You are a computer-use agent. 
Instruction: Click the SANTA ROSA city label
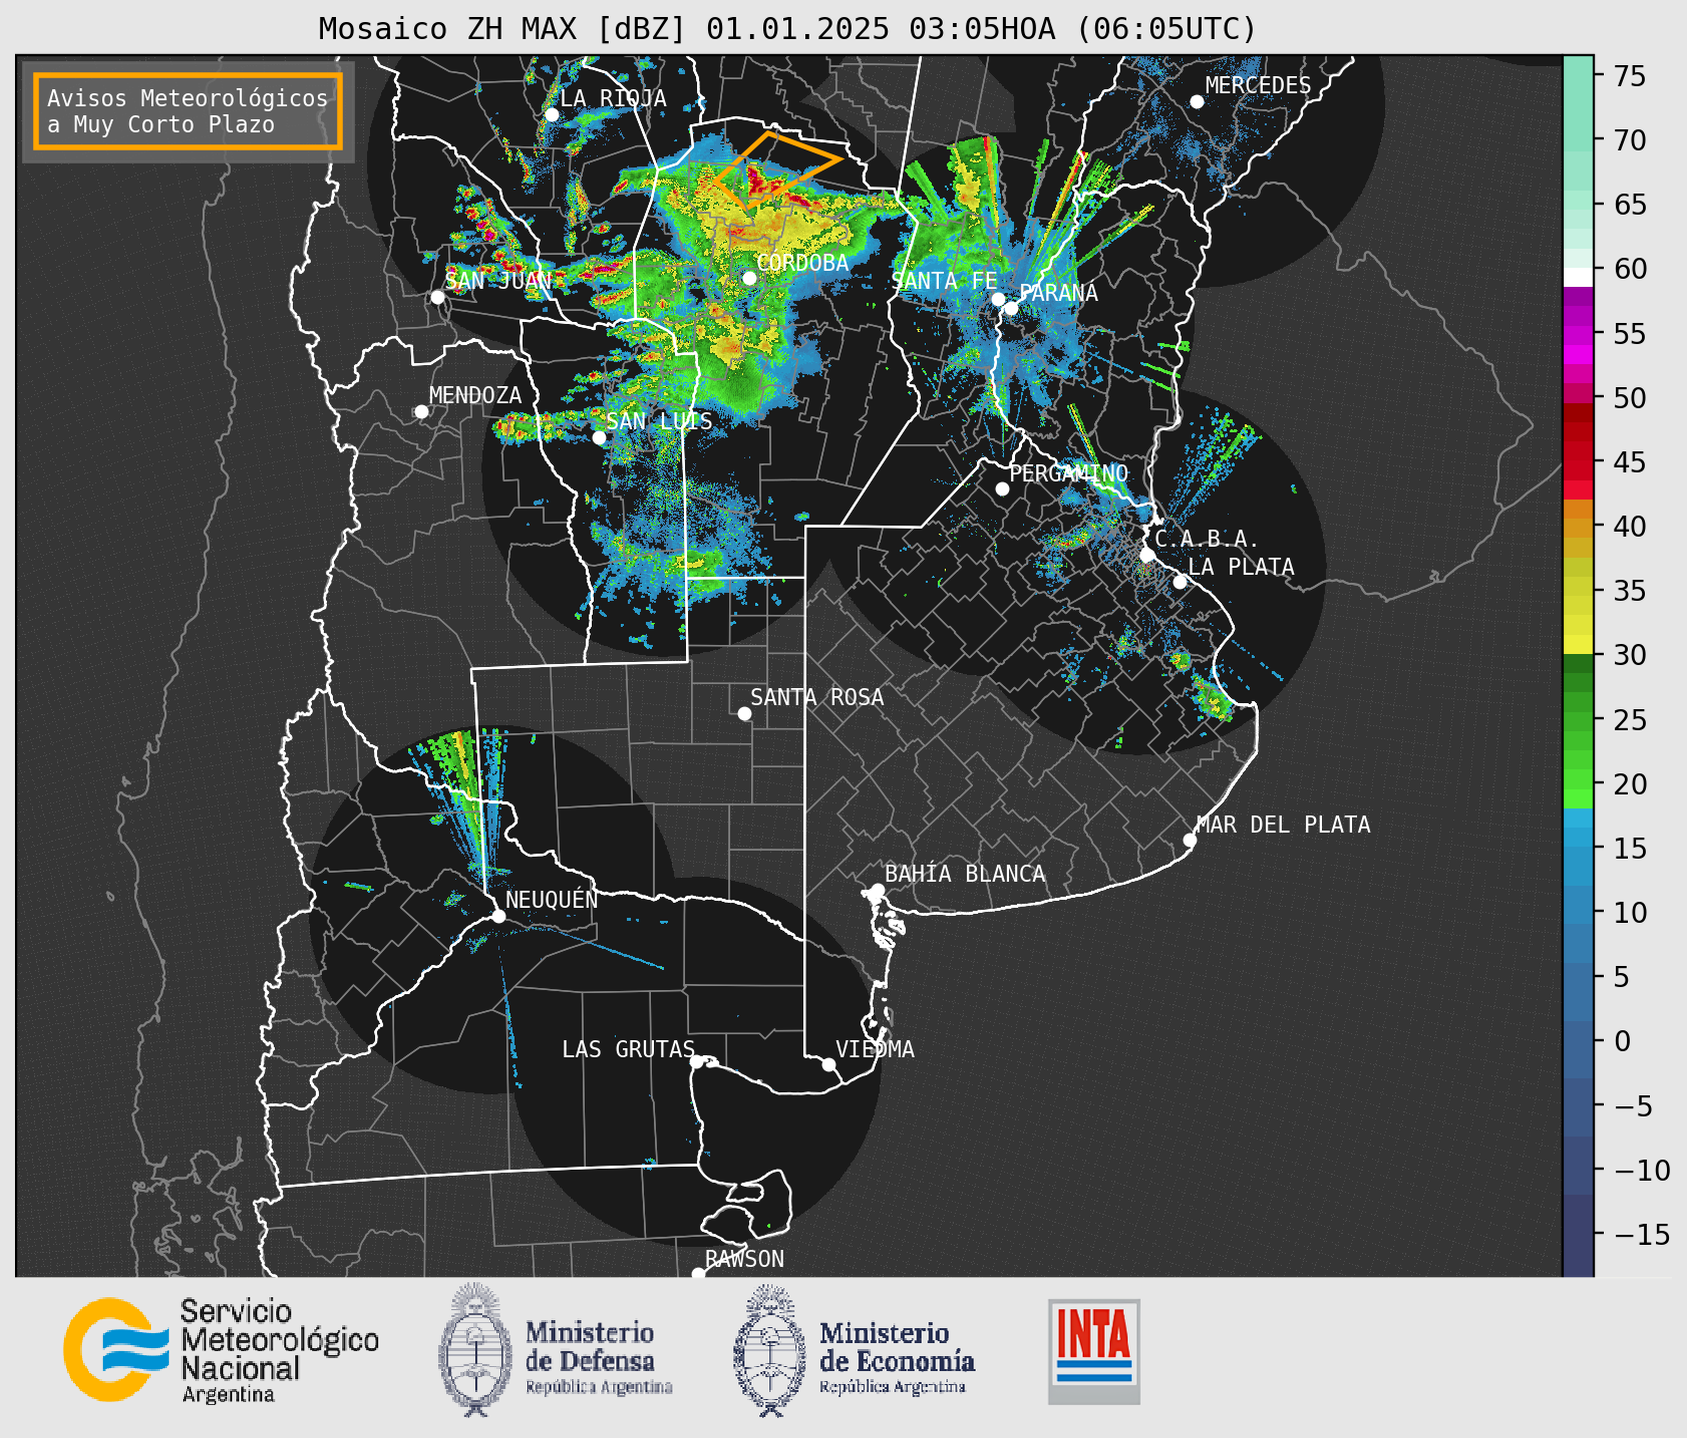click(x=817, y=697)
